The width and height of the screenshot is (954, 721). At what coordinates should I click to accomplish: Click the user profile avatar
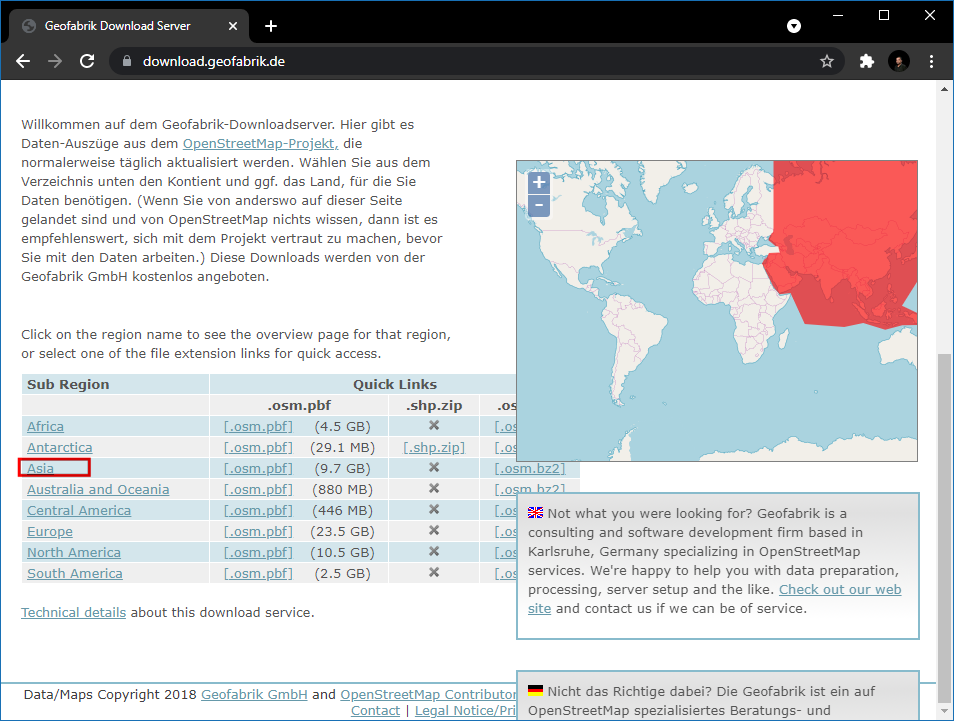899,61
